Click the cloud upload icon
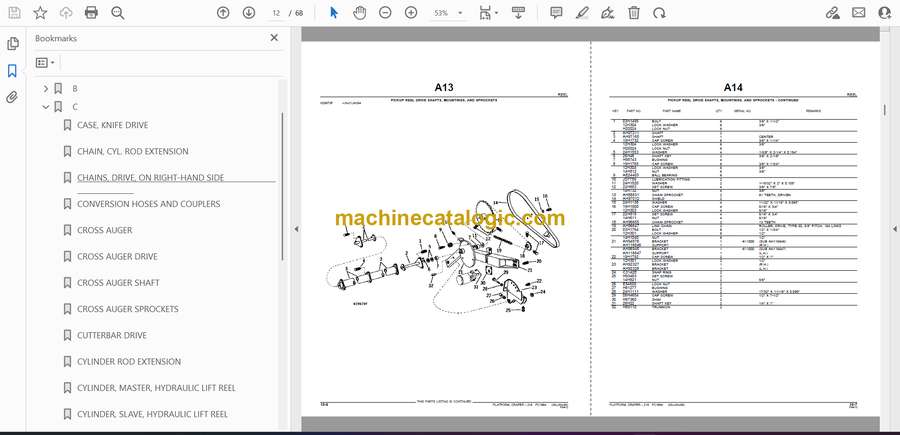This screenshot has height=435, width=900. (66, 13)
